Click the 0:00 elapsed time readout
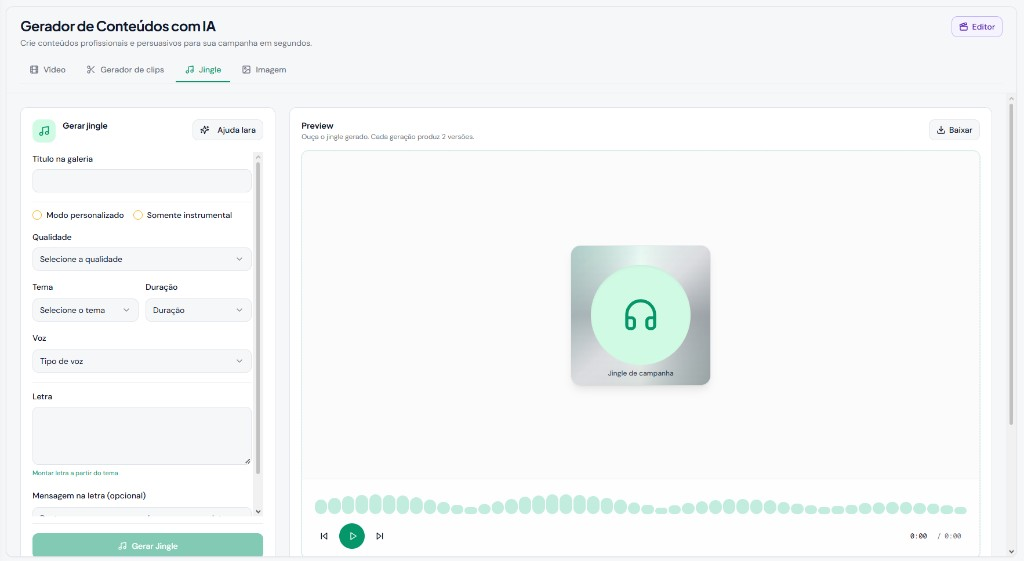The width and height of the screenshot is (1024, 561). coord(918,536)
